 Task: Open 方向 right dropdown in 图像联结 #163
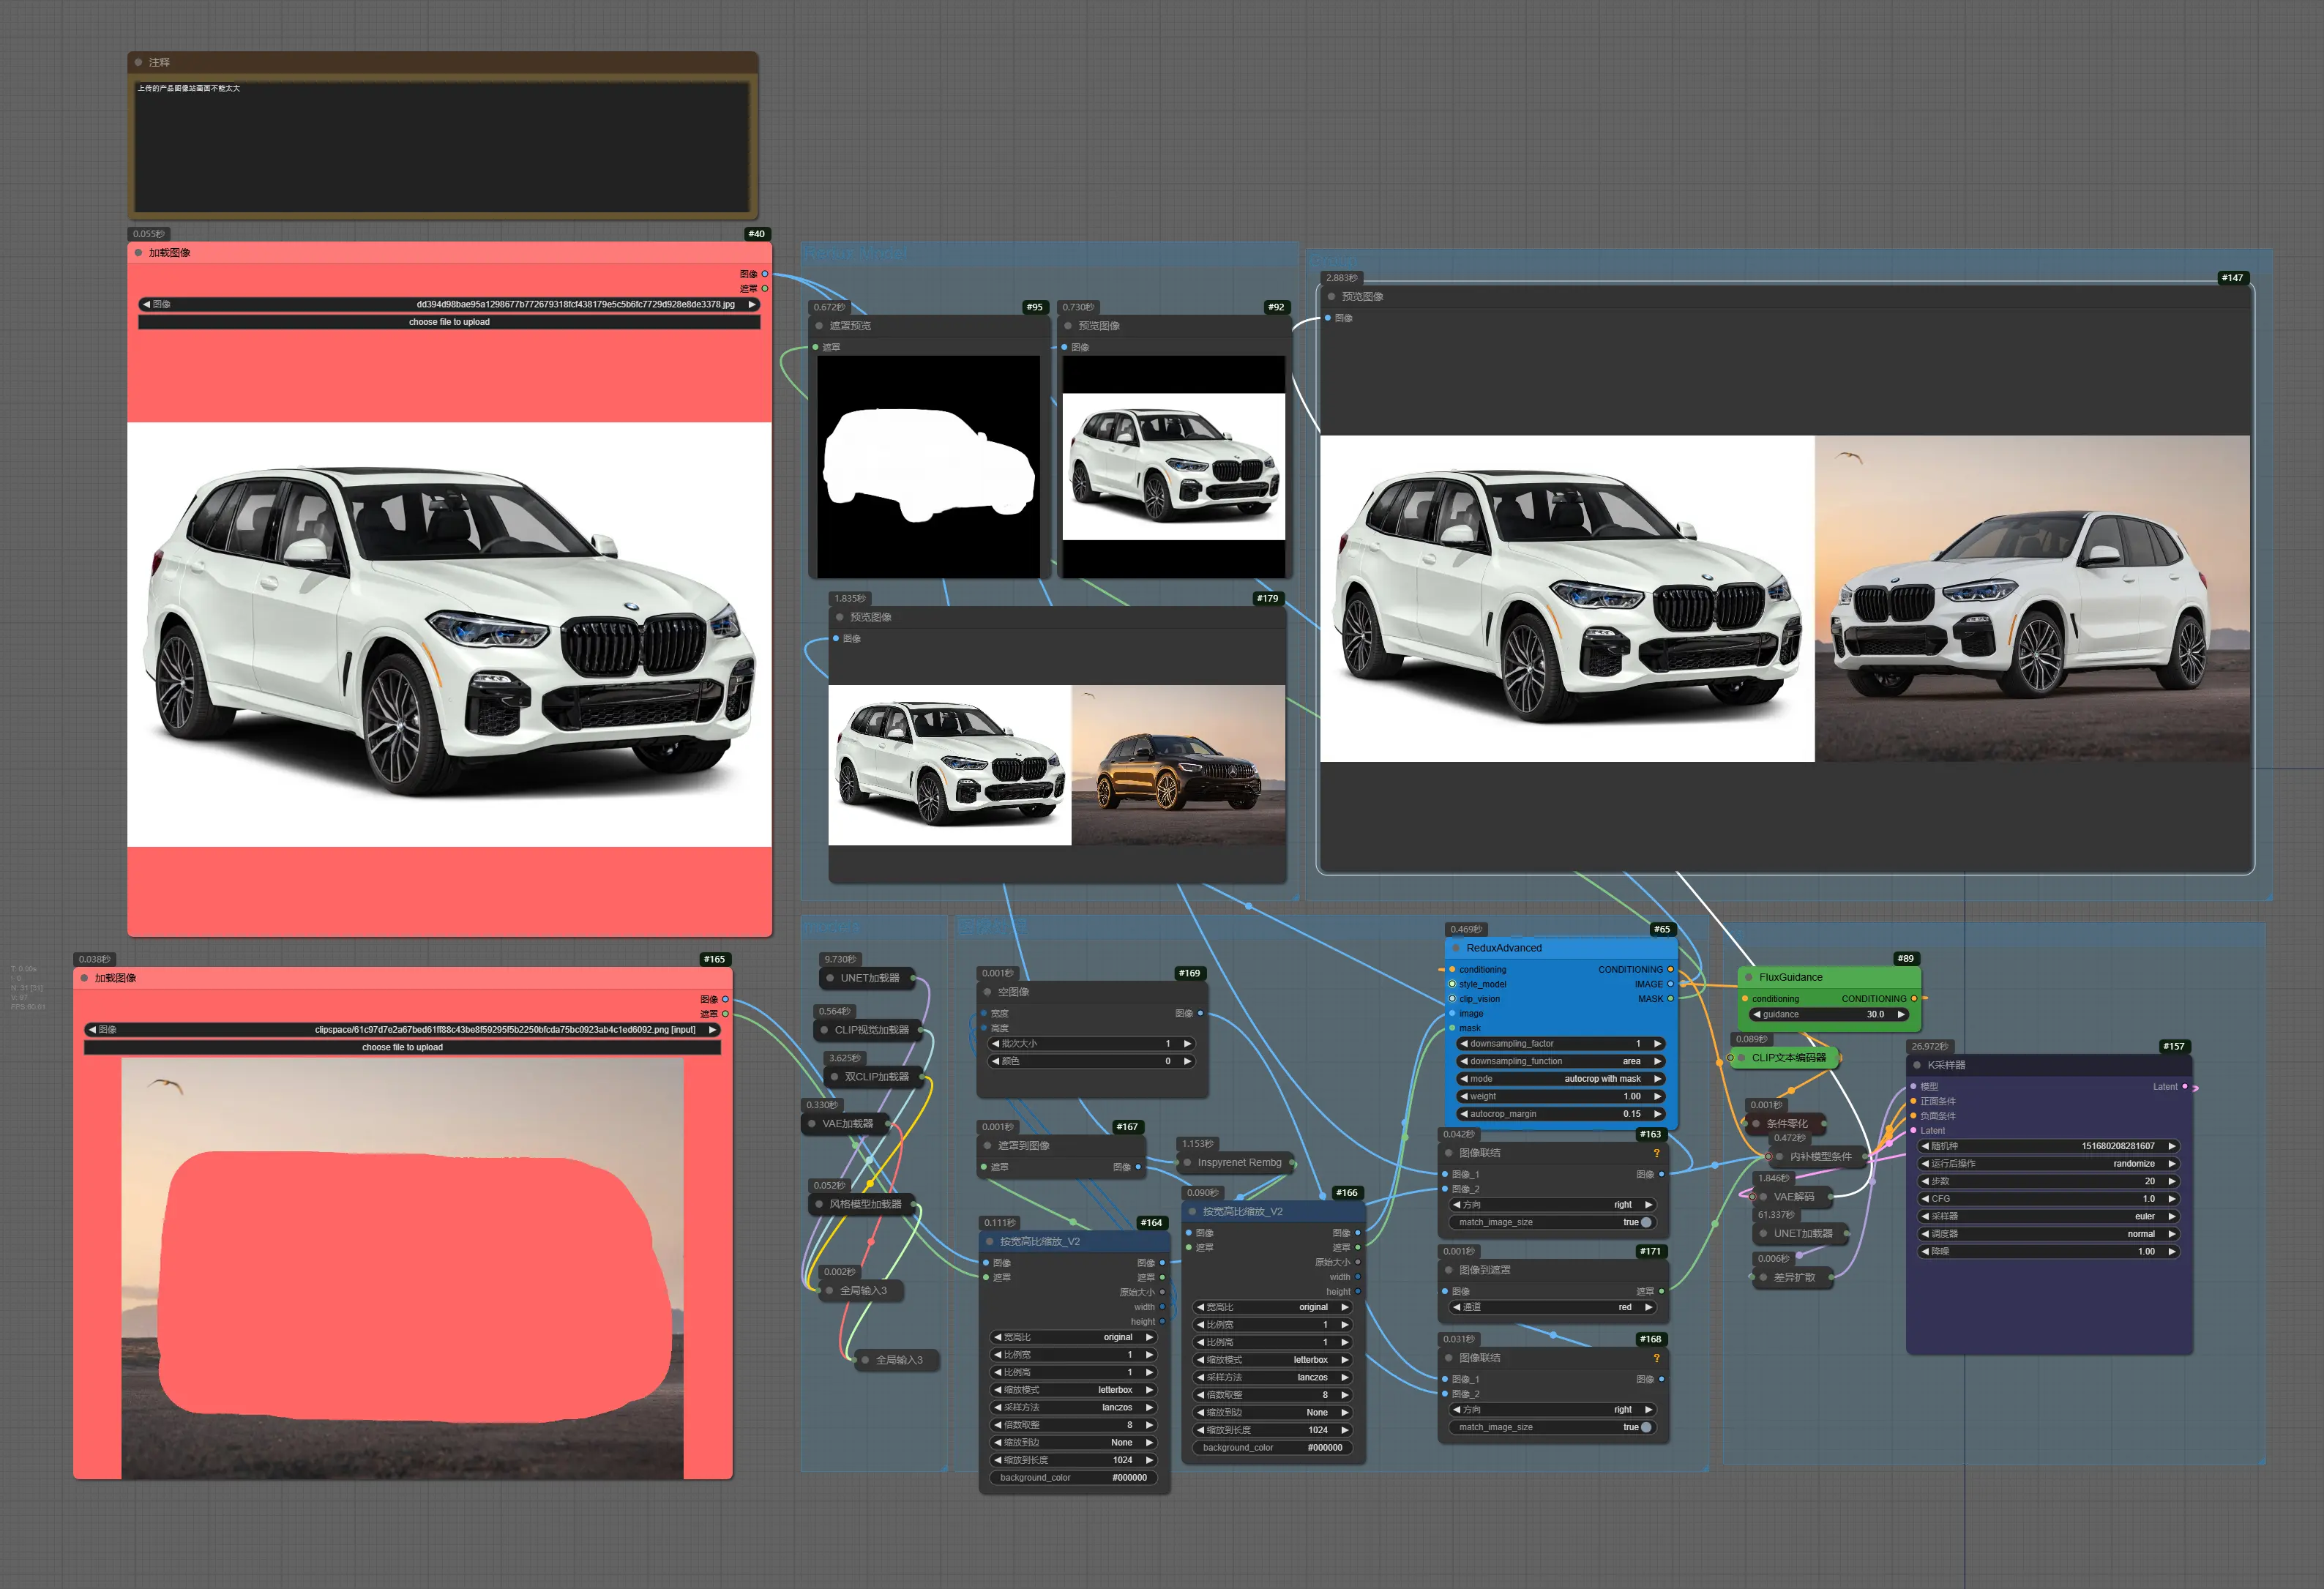pos(1552,1205)
